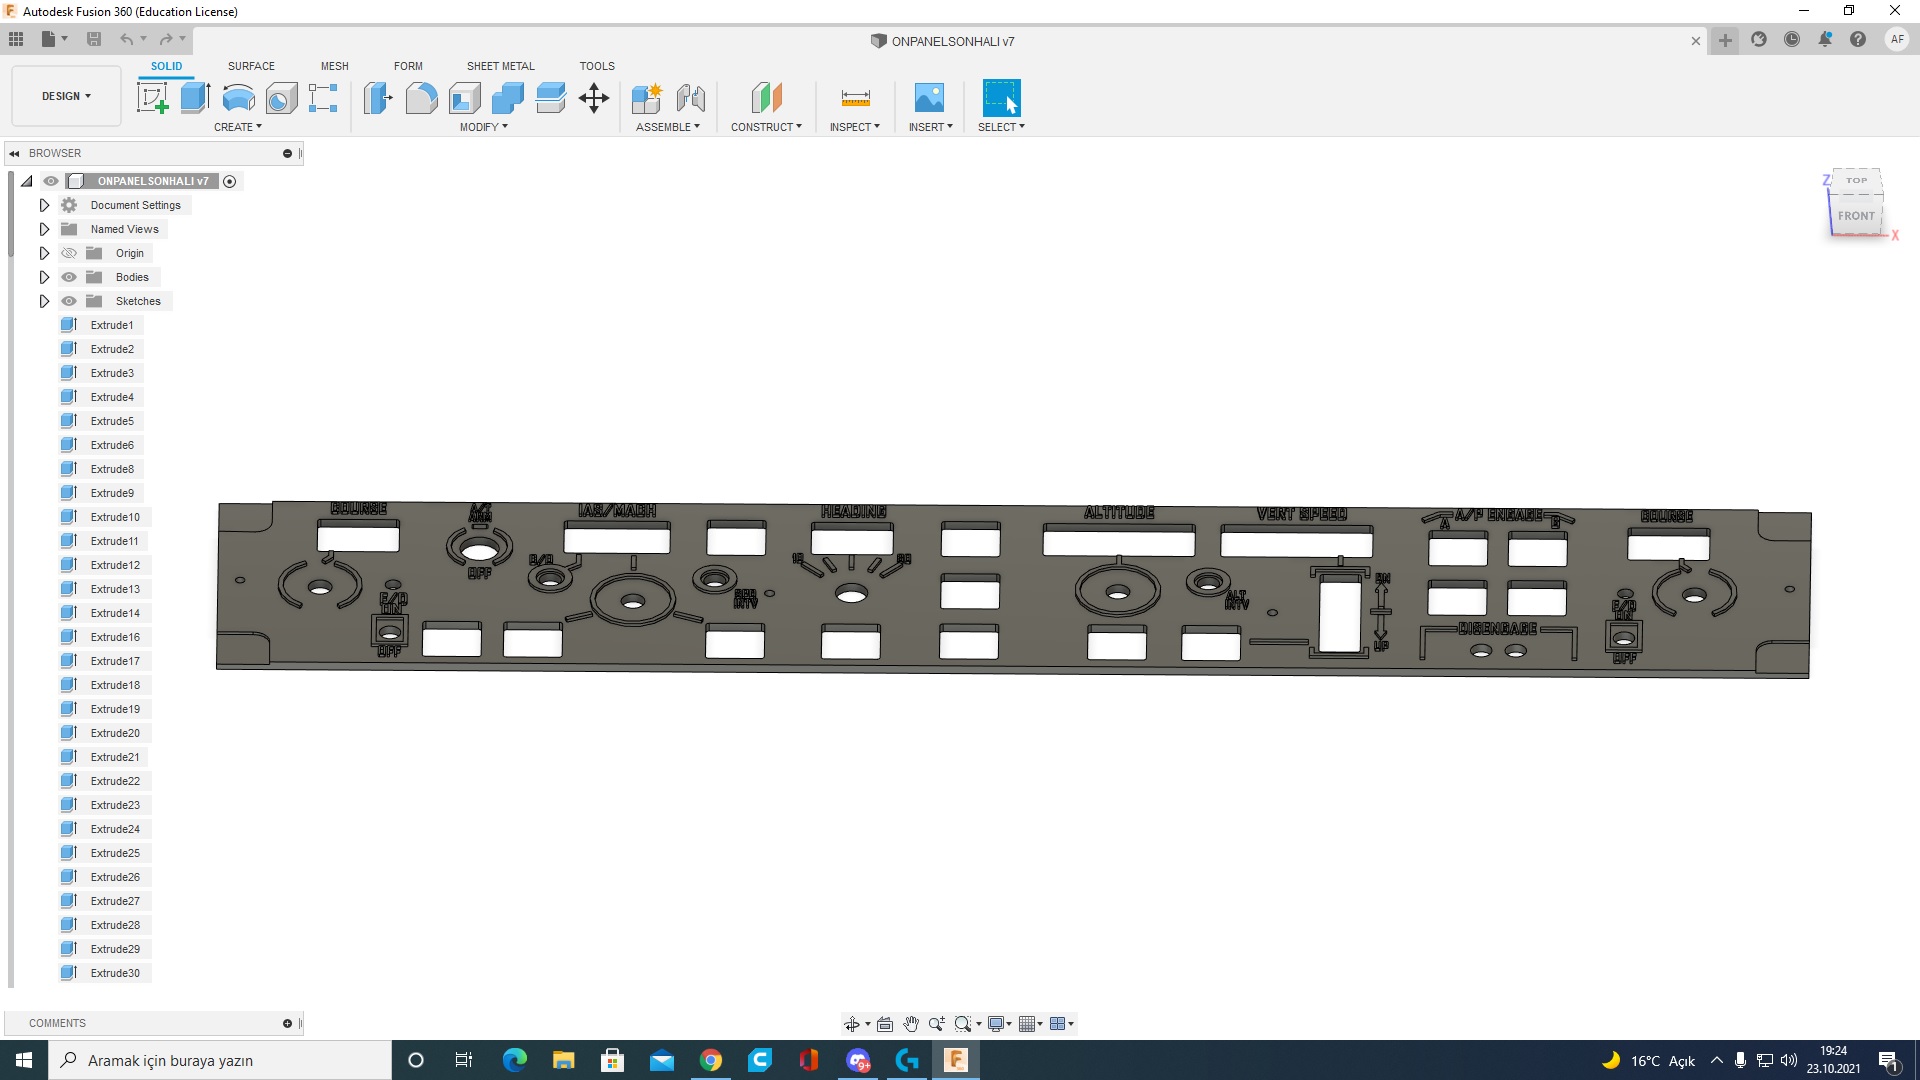Hide the Sketches folder
The width and height of the screenshot is (1920, 1080).
(x=69, y=301)
